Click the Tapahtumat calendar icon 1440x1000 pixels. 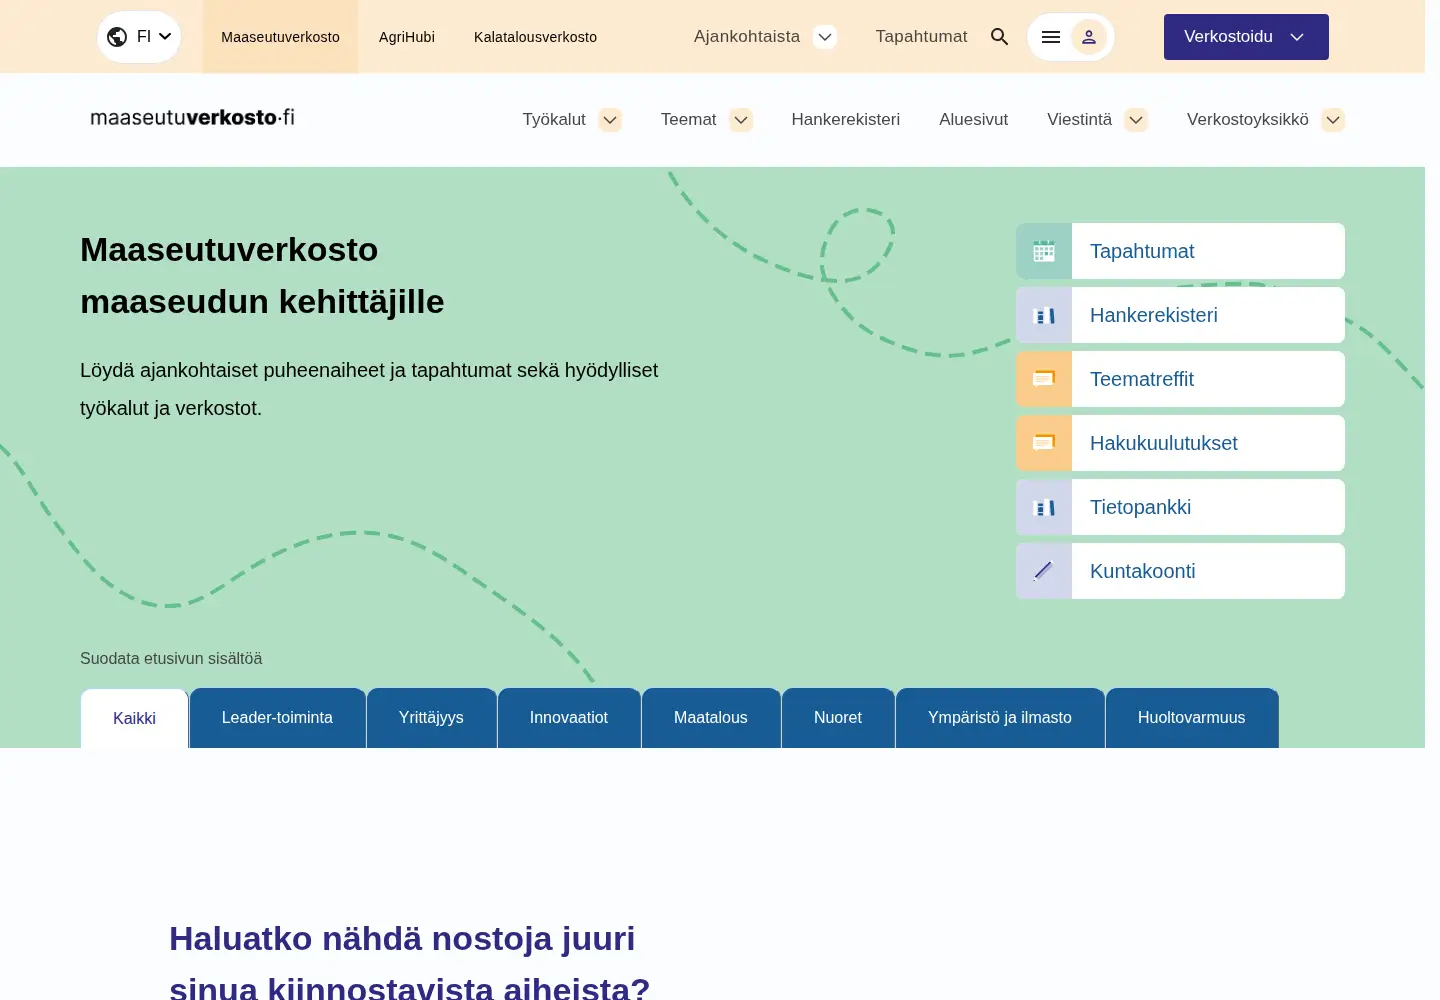(1044, 251)
